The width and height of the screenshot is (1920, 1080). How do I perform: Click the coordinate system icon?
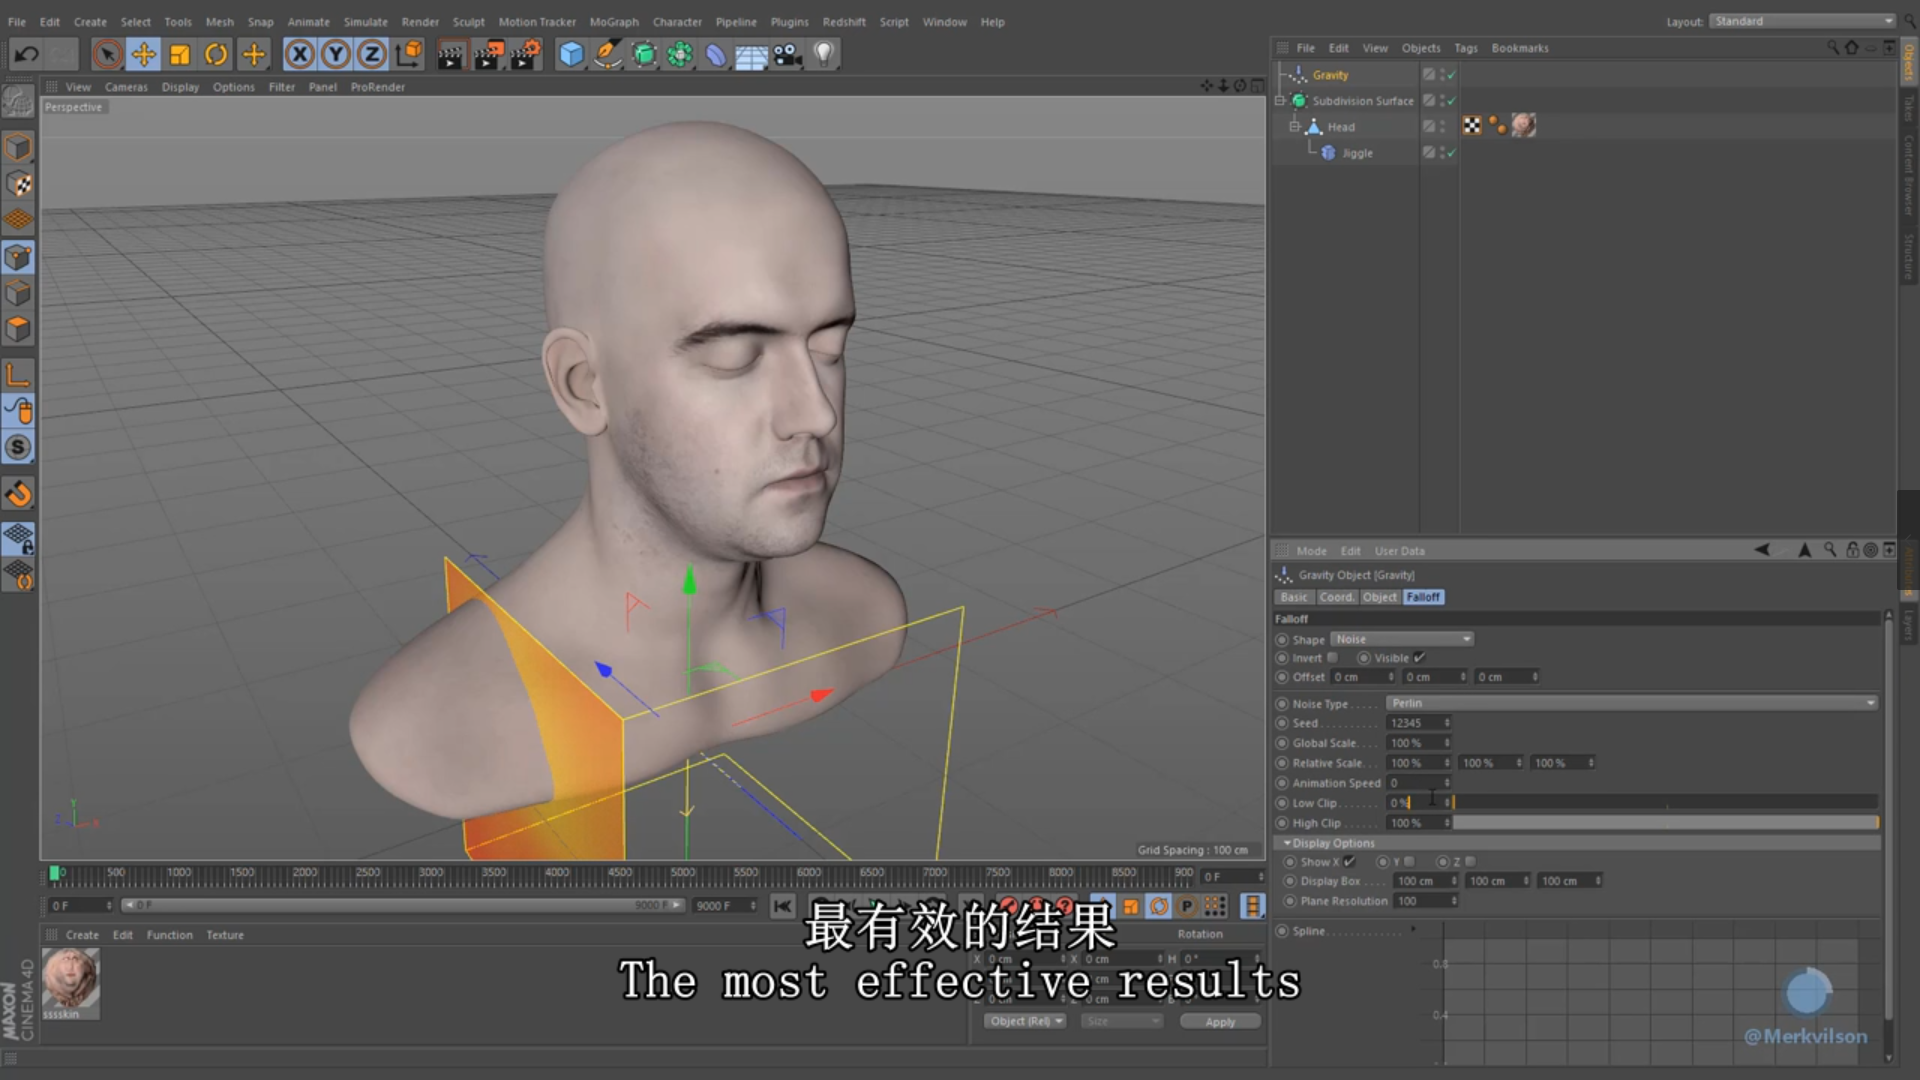point(408,54)
